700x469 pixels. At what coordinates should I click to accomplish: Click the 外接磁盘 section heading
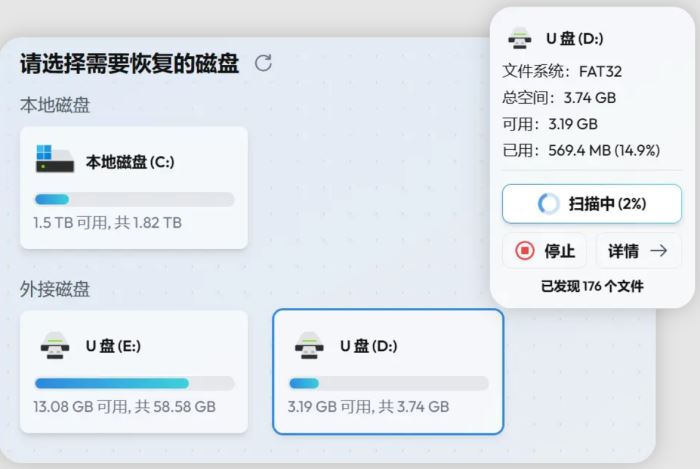tap(55, 289)
